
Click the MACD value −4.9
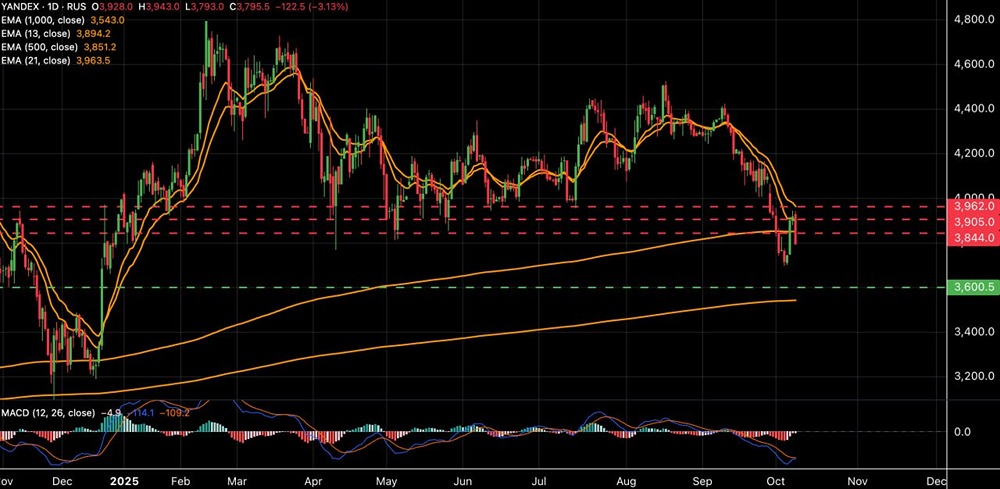click(112, 413)
